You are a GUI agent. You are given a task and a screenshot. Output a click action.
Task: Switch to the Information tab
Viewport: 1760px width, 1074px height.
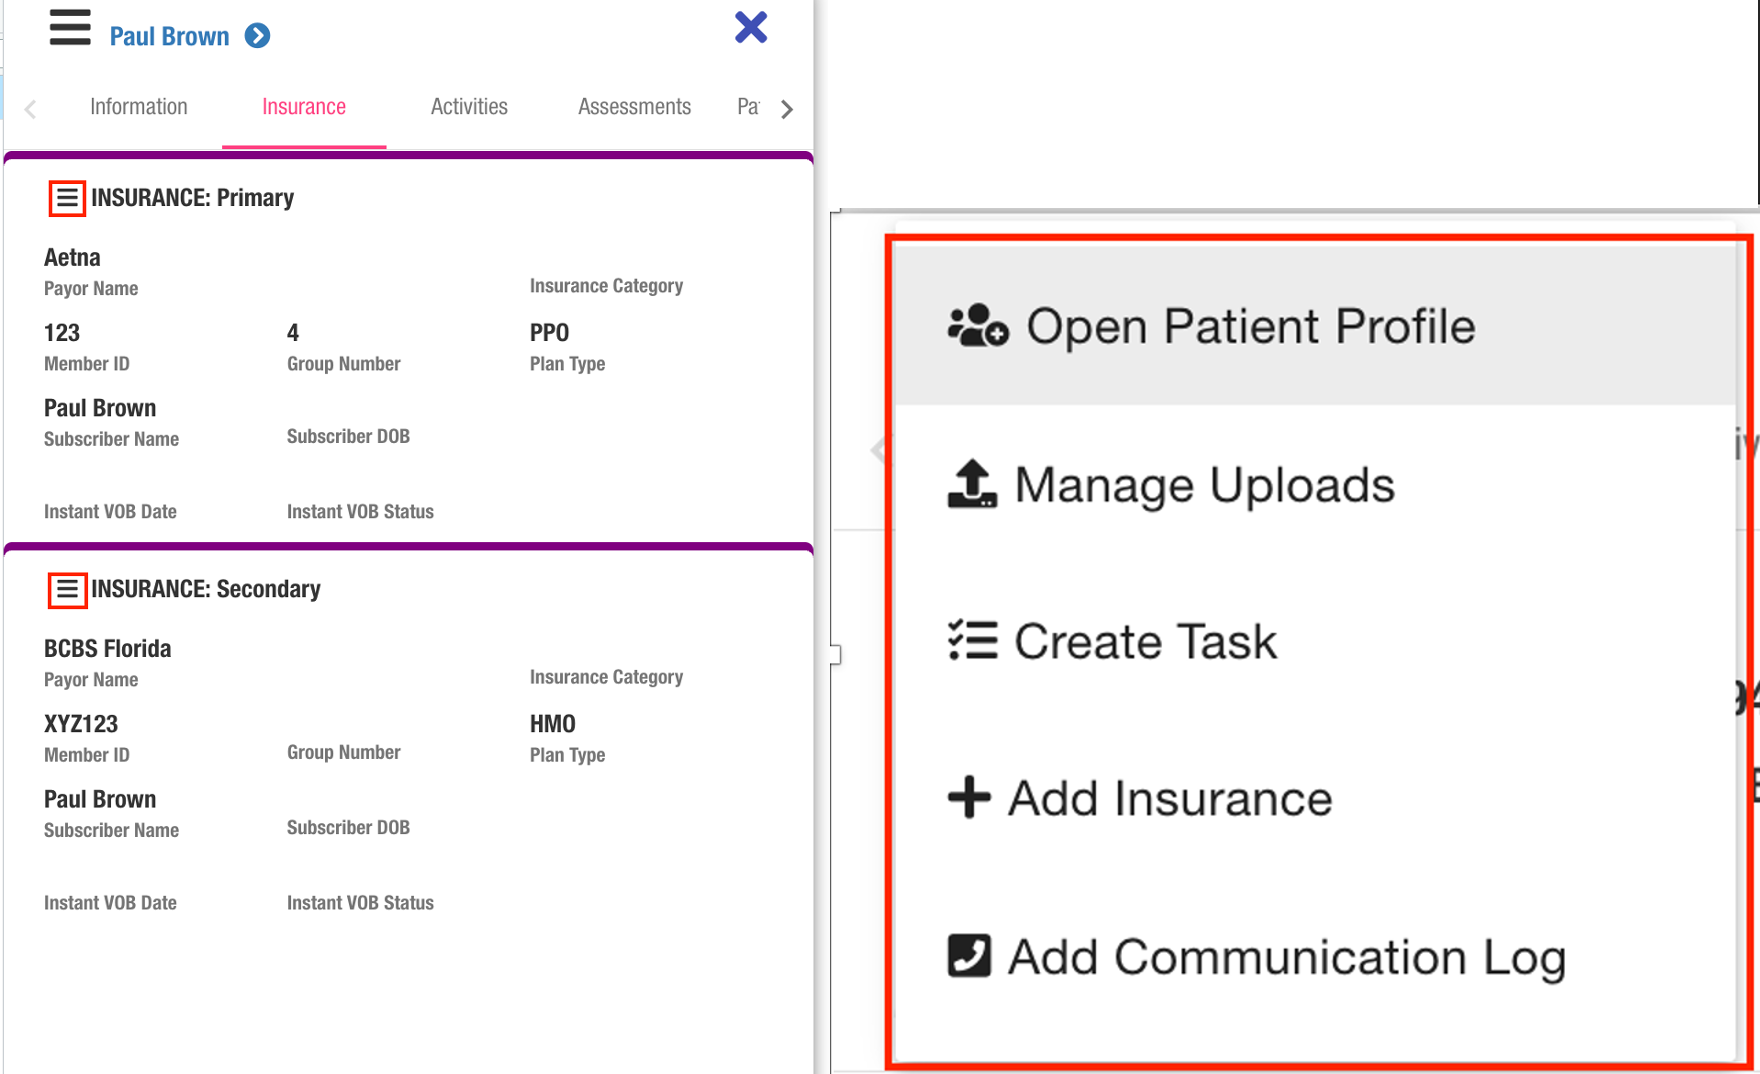pyautogui.click(x=139, y=107)
